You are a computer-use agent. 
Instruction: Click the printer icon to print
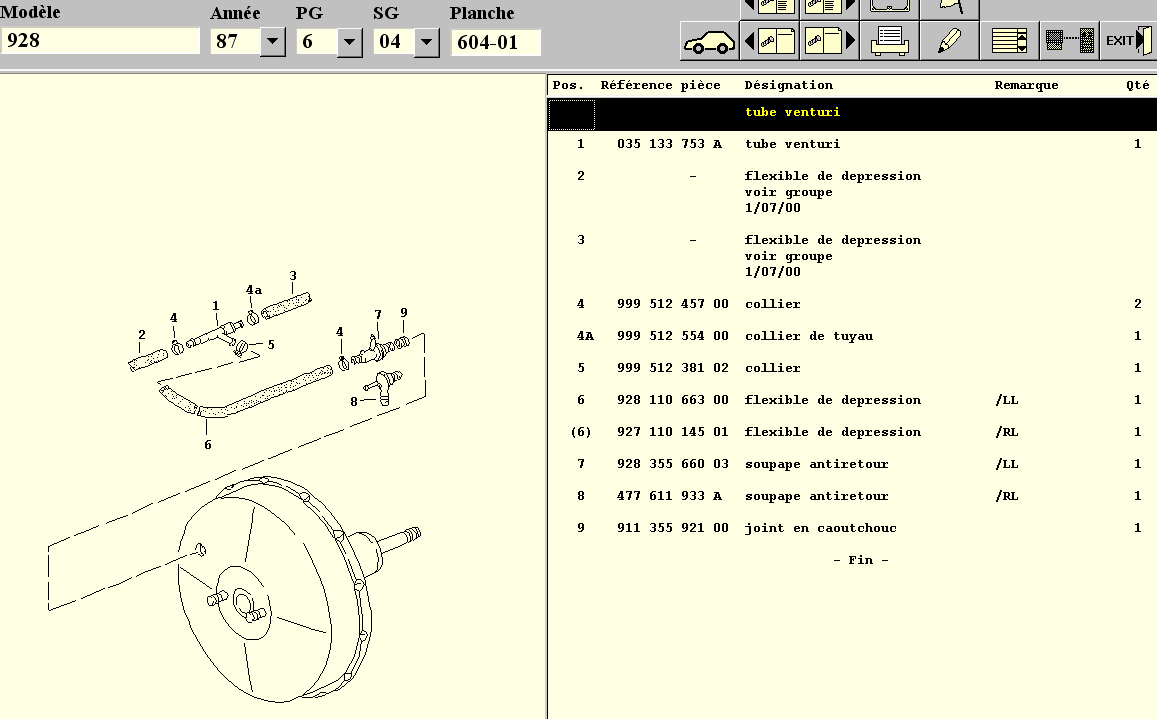pos(890,41)
